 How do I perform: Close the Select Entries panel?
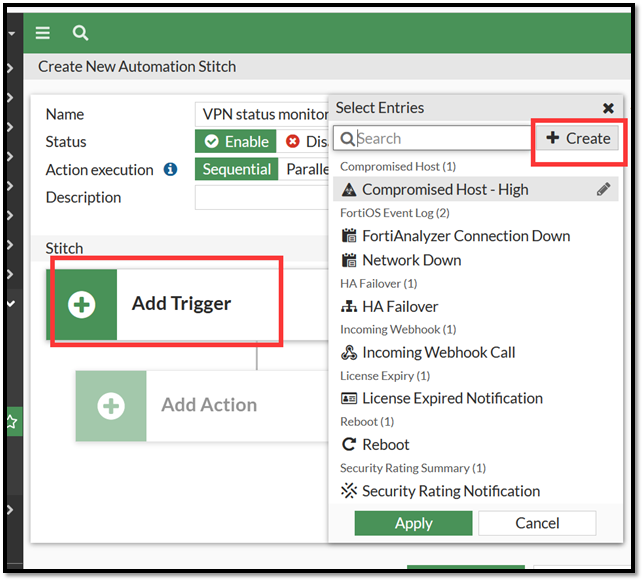click(608, 108)
